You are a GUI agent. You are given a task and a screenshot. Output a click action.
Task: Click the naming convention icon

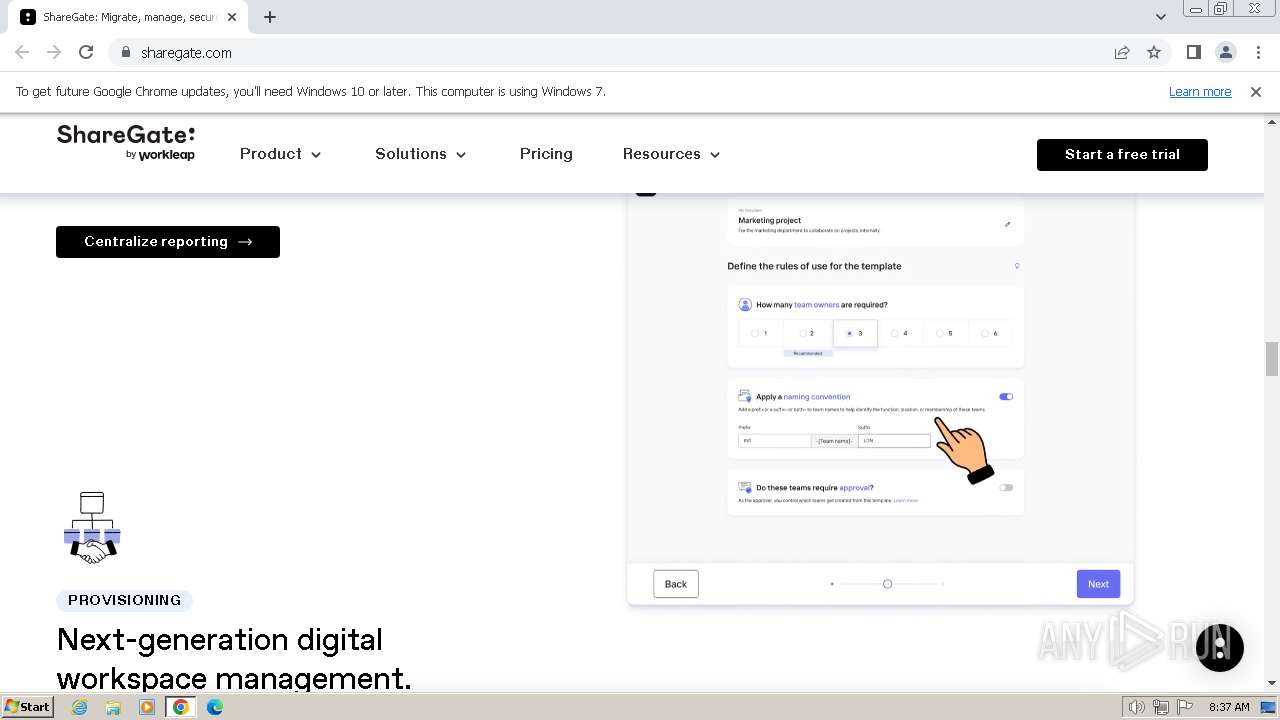click(745, 396)
